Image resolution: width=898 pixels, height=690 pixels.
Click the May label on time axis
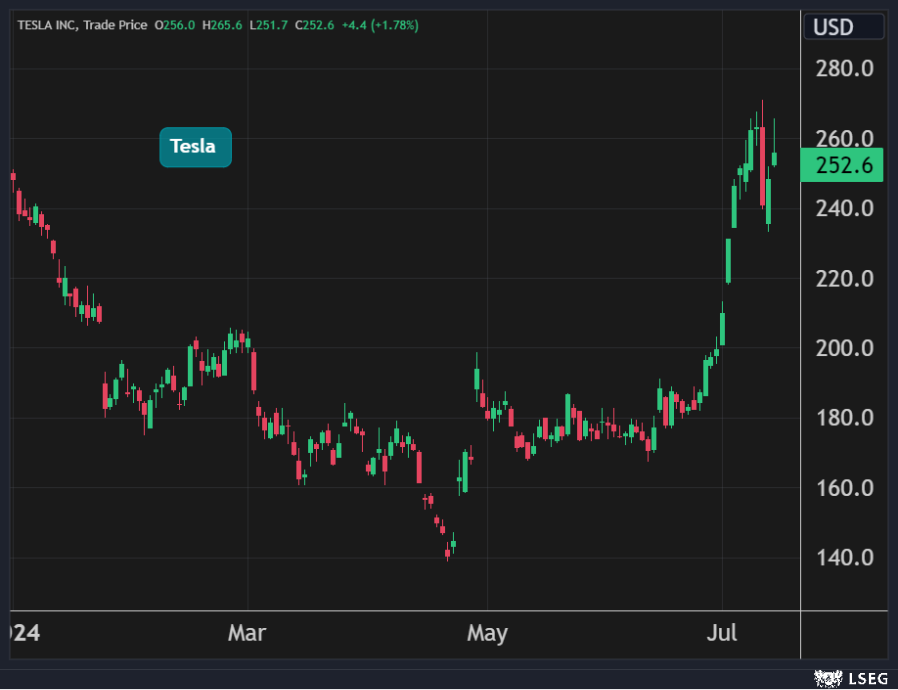coord(487,633)
